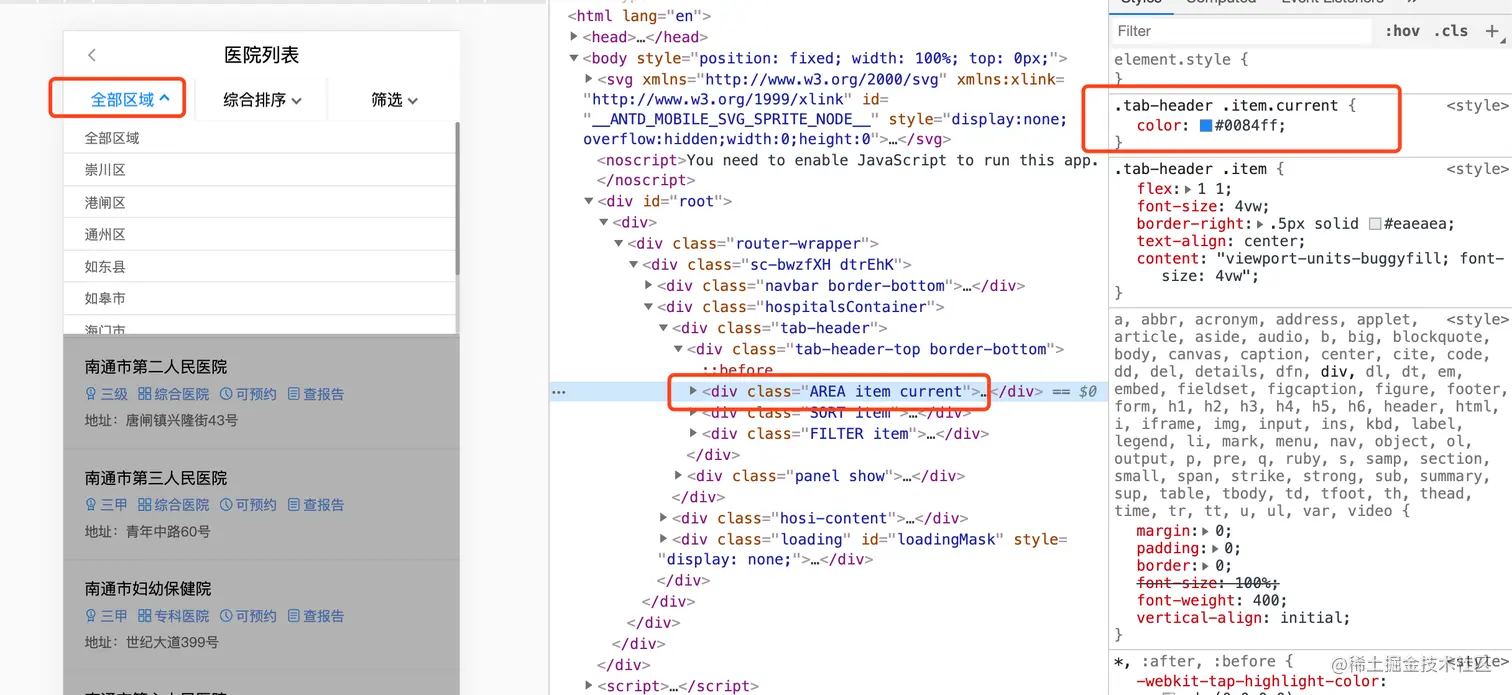Select 如皋市 in the region list
The height and width of the screenshot is (695, 1512).
[x=259, y=298]
